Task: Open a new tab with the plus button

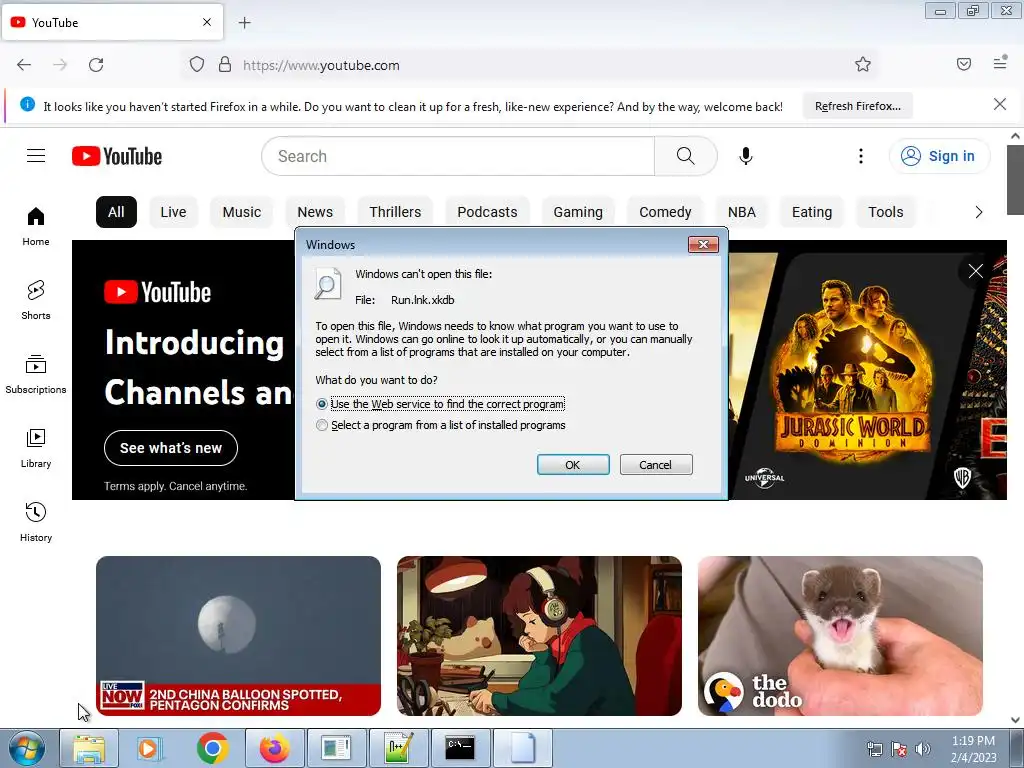Action: tap(244, 23)
